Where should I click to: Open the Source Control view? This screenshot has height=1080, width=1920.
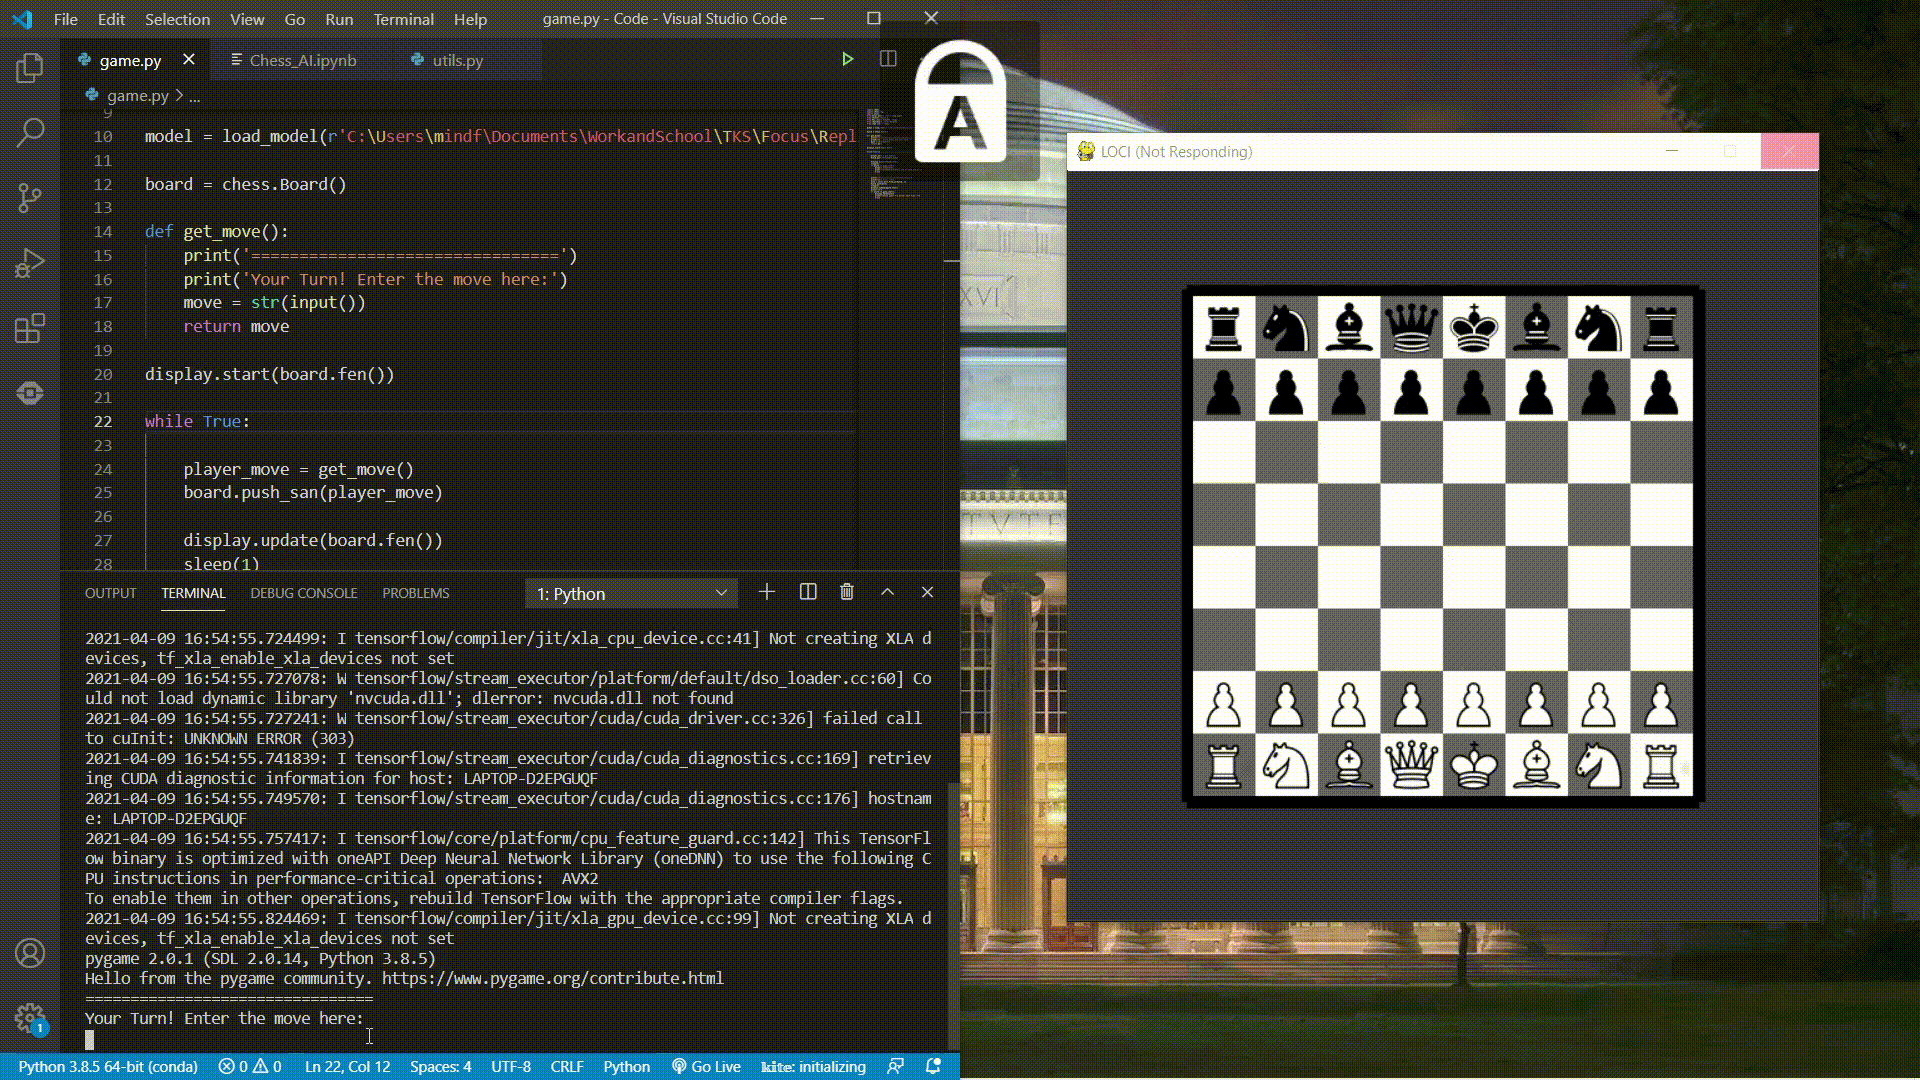30,197
